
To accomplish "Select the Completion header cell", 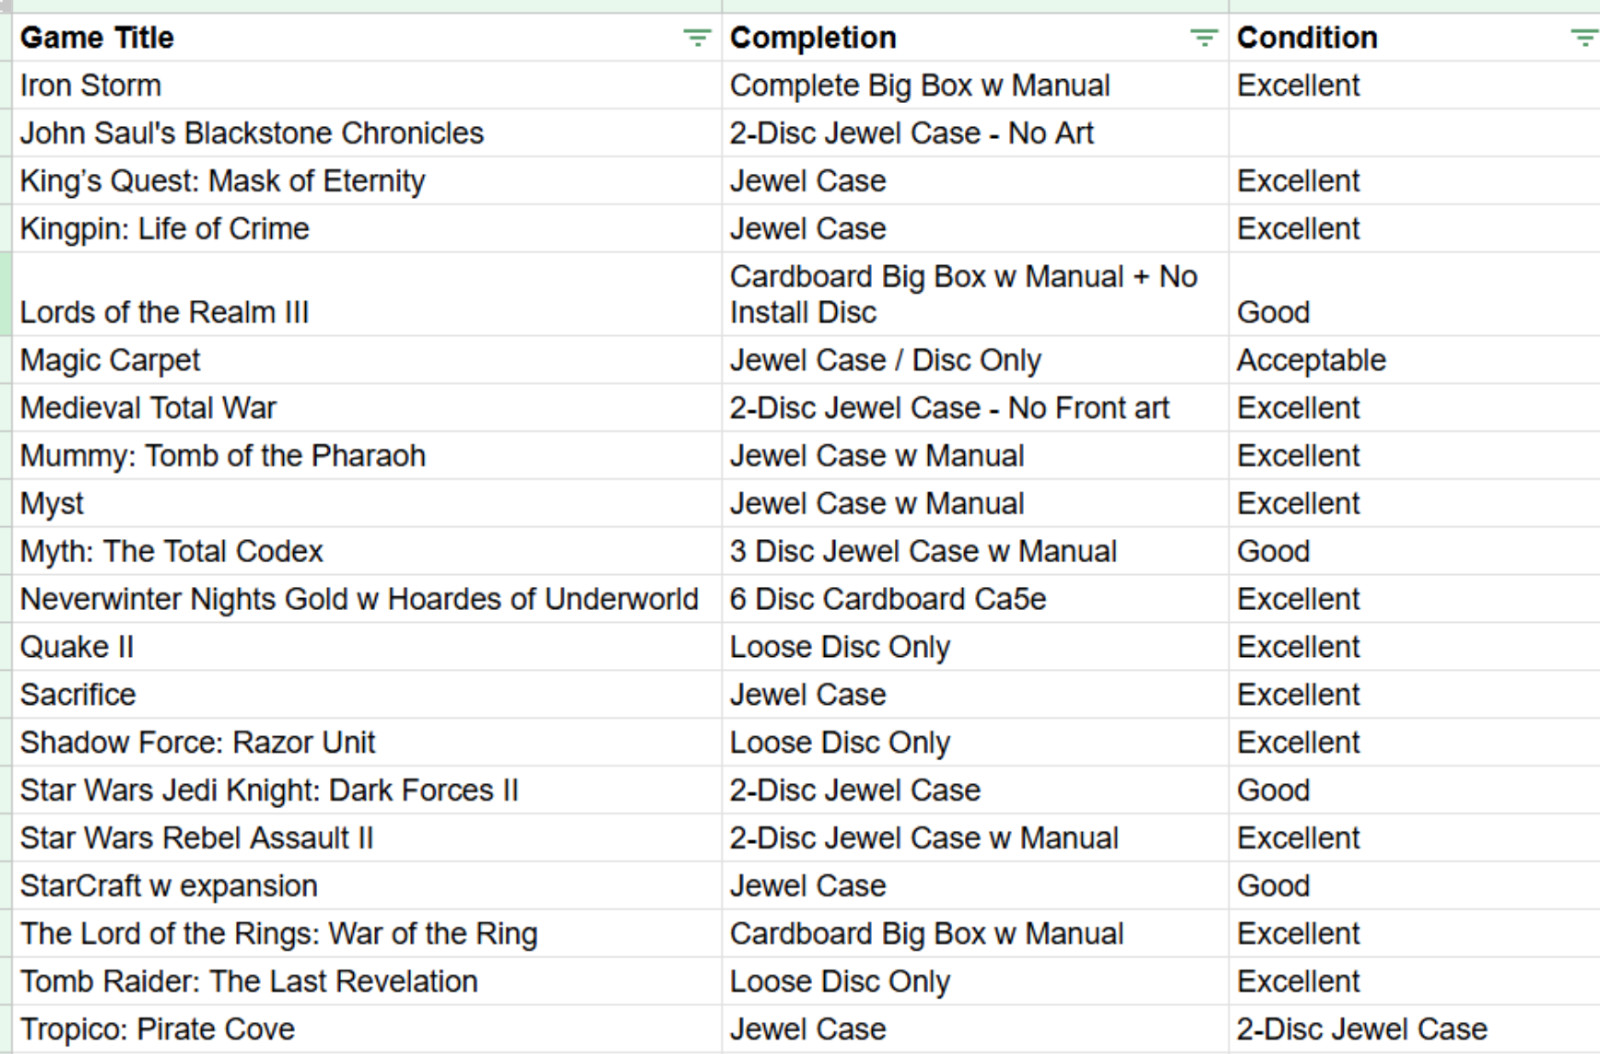I will 975,38.
